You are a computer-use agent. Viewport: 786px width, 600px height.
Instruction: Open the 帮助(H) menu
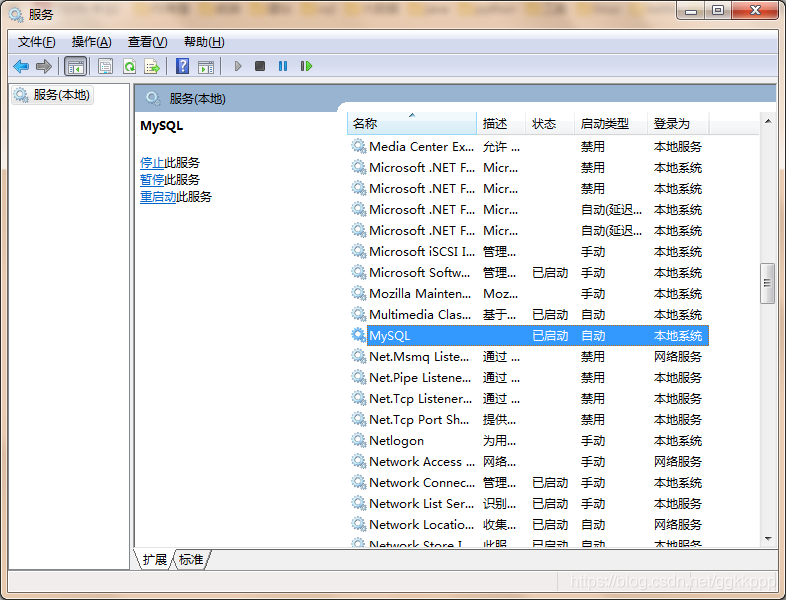coord(204,42)
